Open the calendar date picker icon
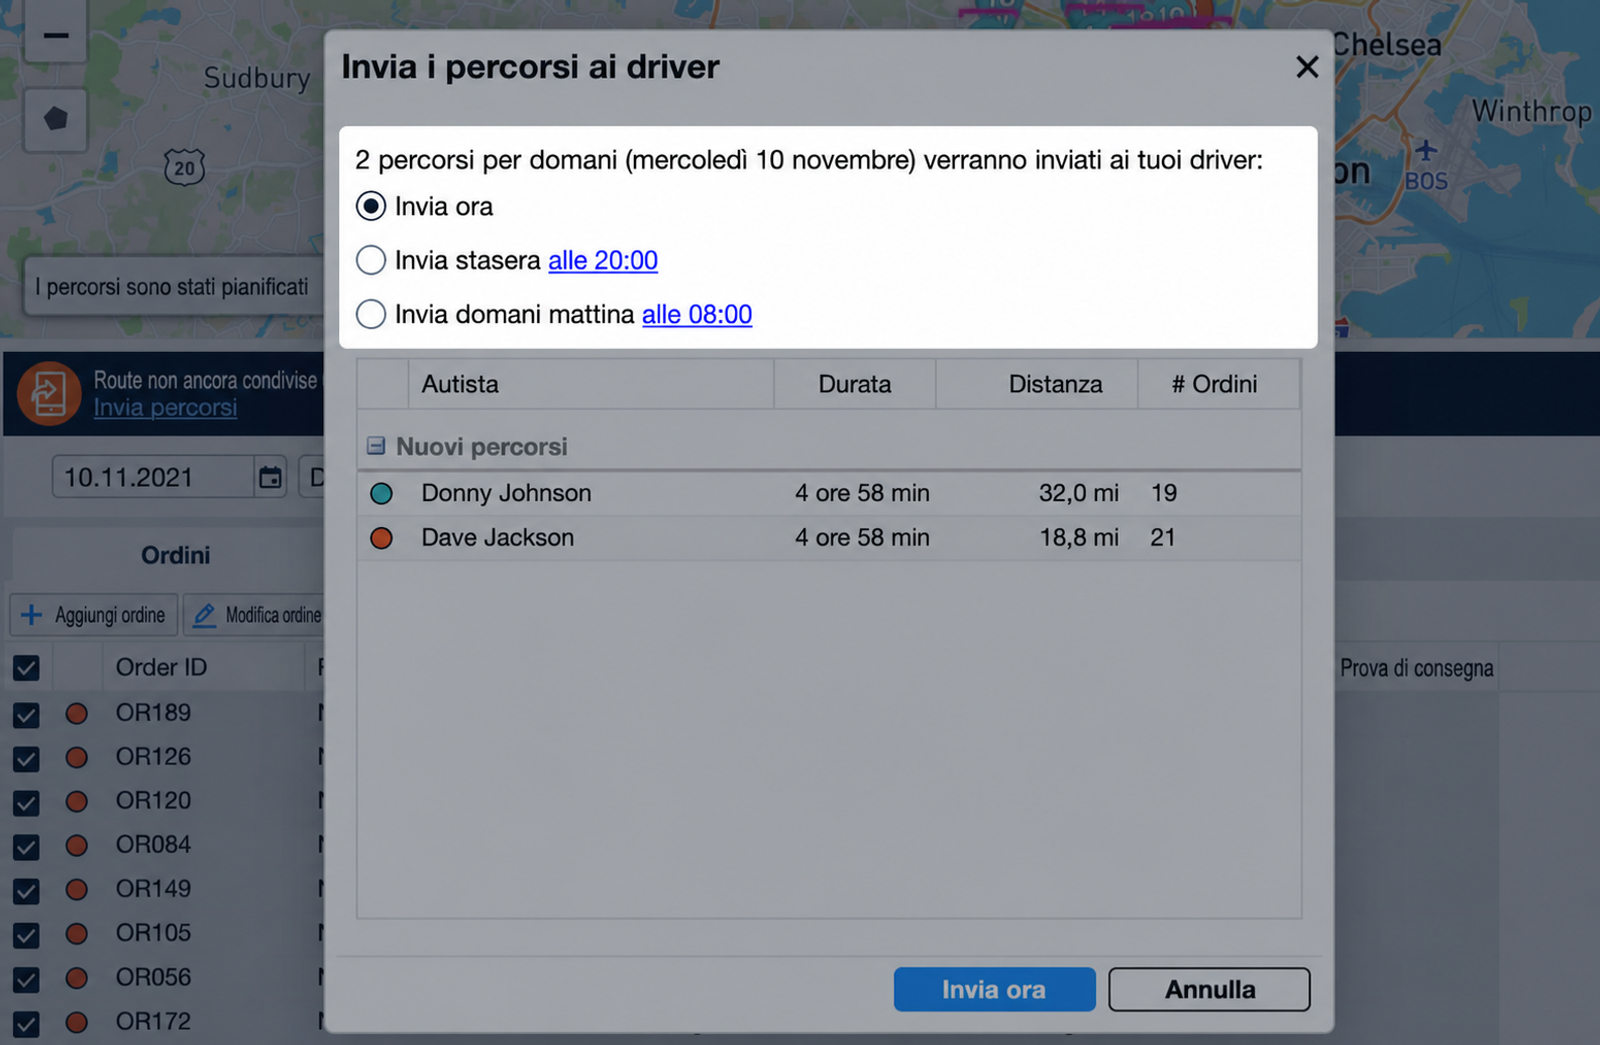Image resolution: width=1600 pixels, height=1045 pixels. tap(271, 477)
